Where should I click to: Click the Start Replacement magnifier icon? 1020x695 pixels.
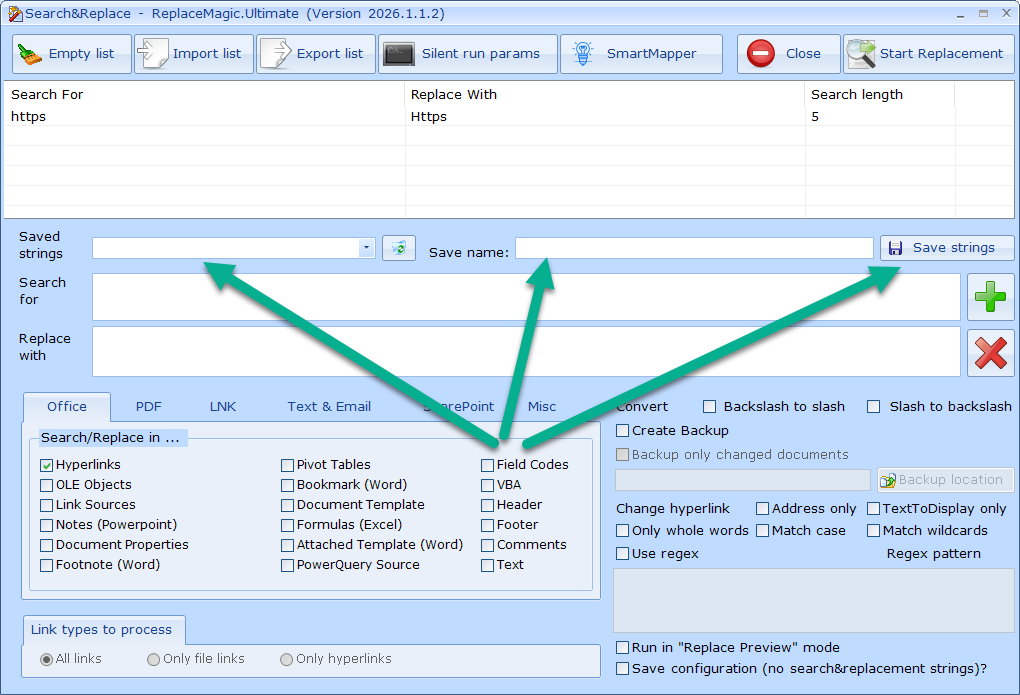(x=861, y=53)
